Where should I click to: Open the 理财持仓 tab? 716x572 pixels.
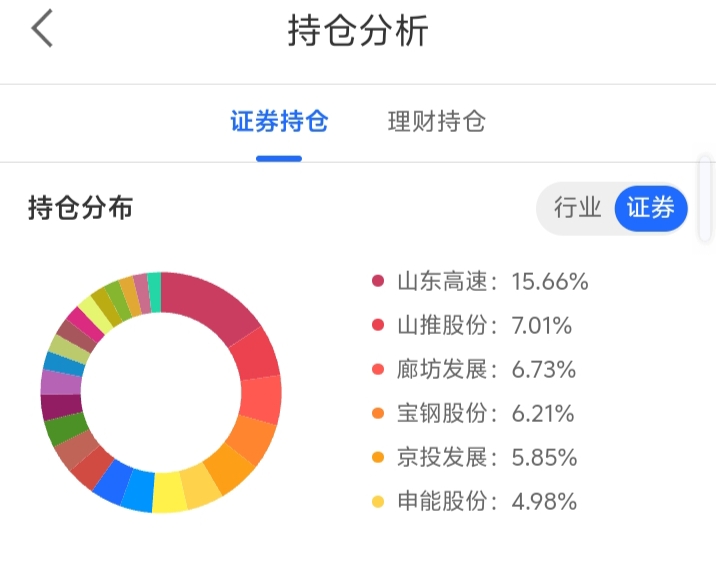click(x=437, y=121)
